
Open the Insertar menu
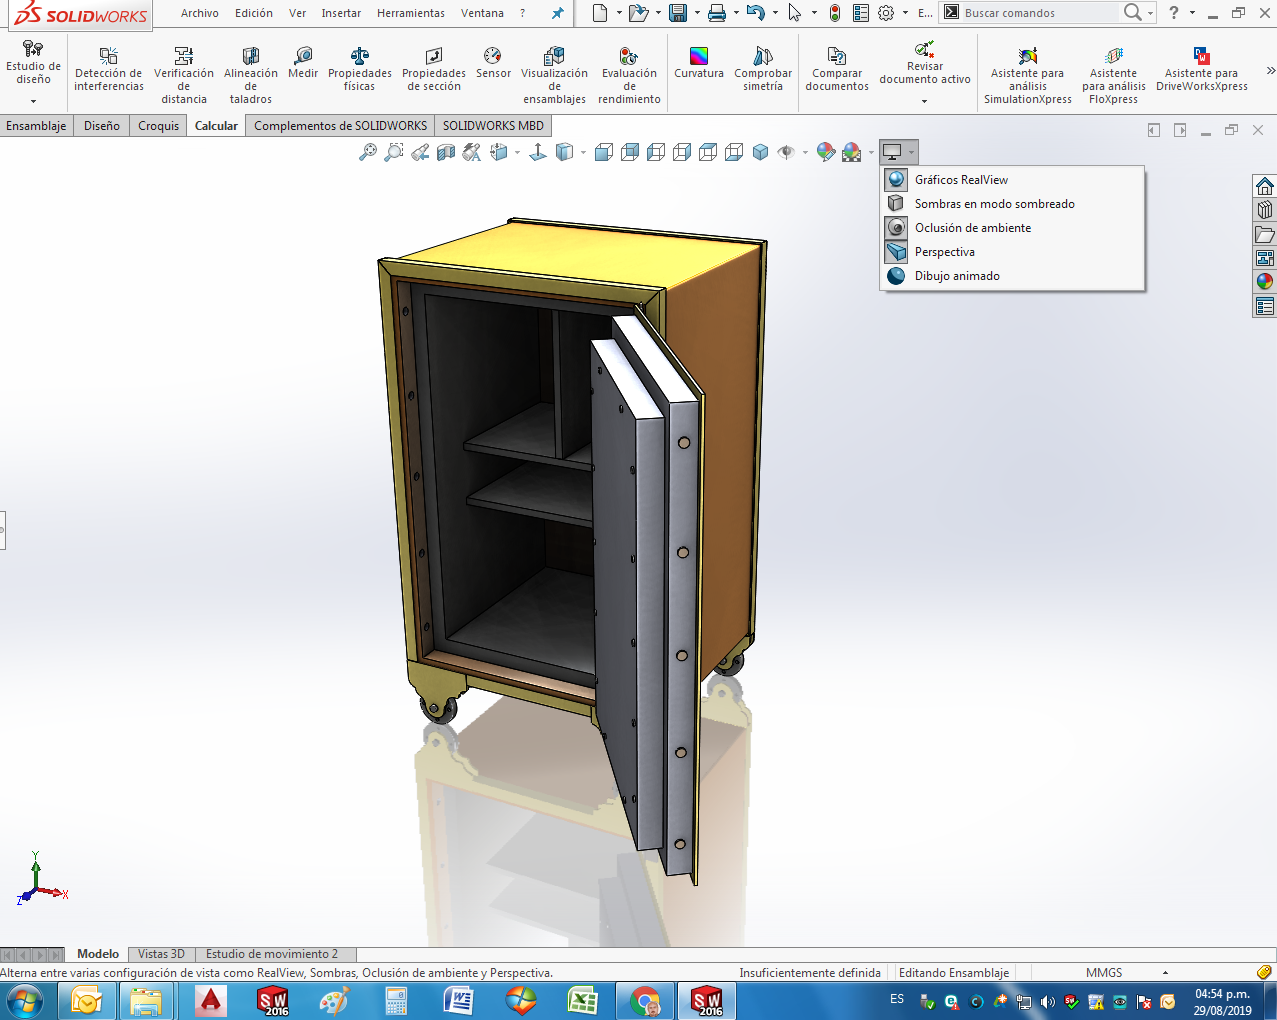click(x=341, y=13)
